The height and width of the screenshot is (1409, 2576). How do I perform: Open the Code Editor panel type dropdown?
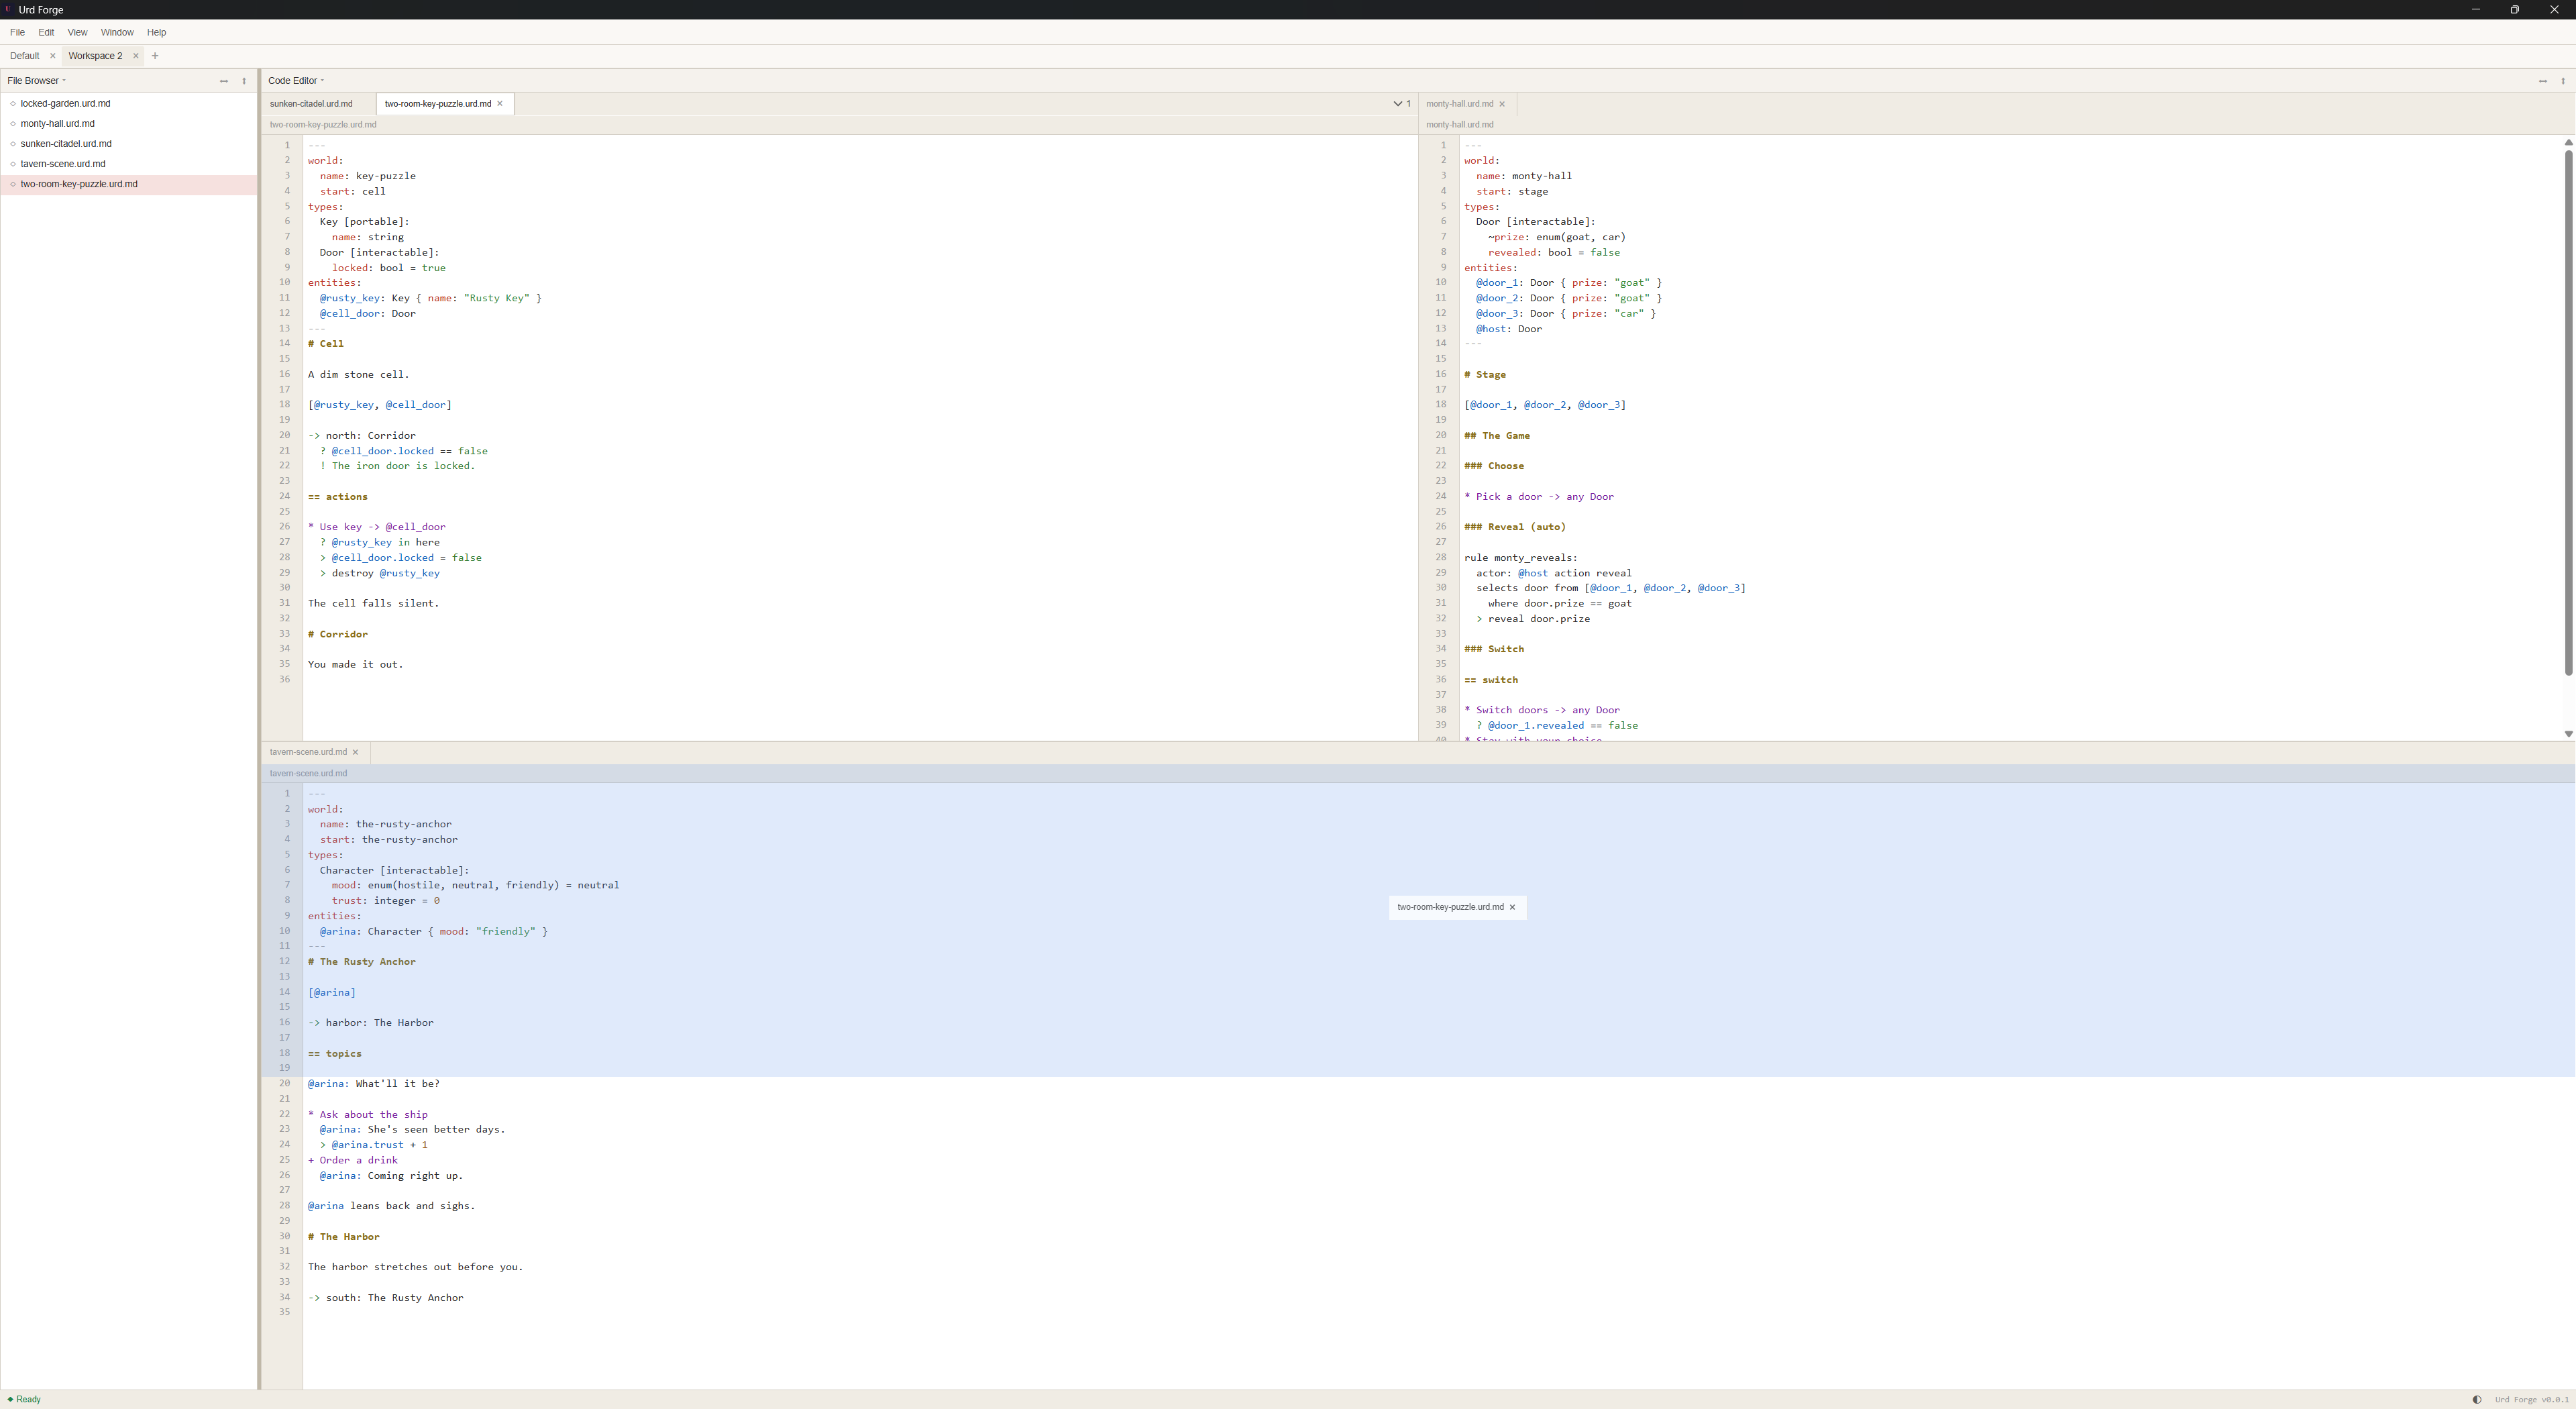[x=296, y=81]
